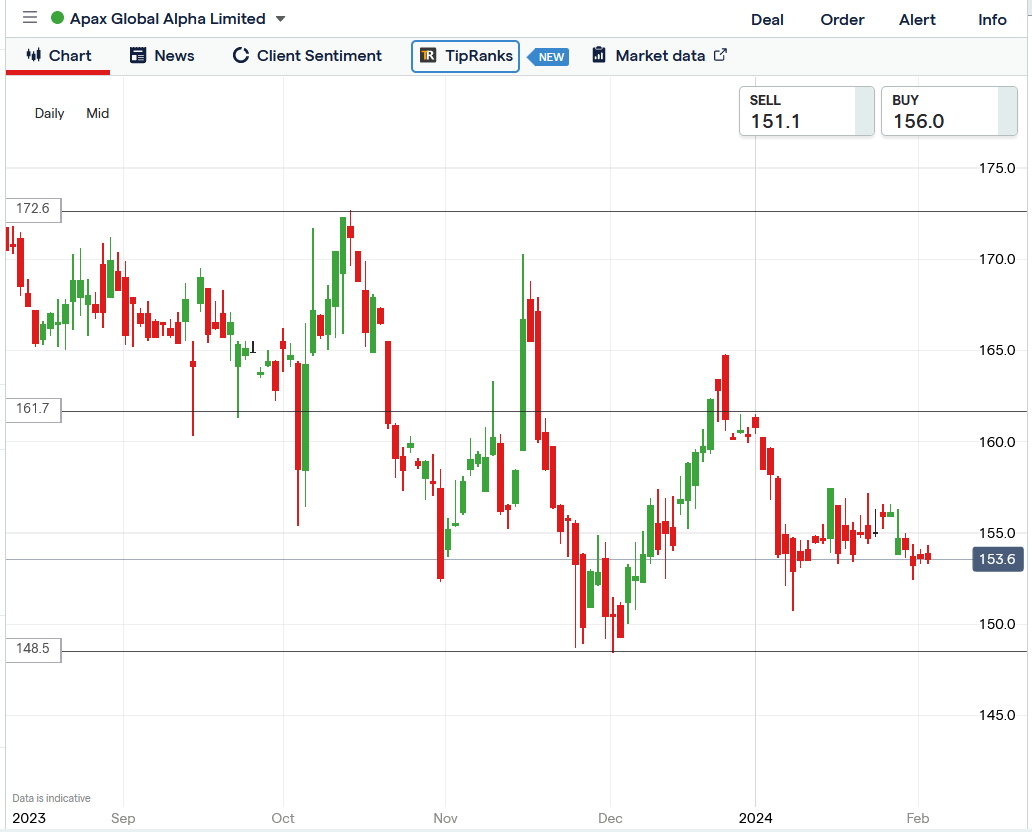Screen dimensions: 1032x832
Task: Open the Market data link
Action: 659,56
